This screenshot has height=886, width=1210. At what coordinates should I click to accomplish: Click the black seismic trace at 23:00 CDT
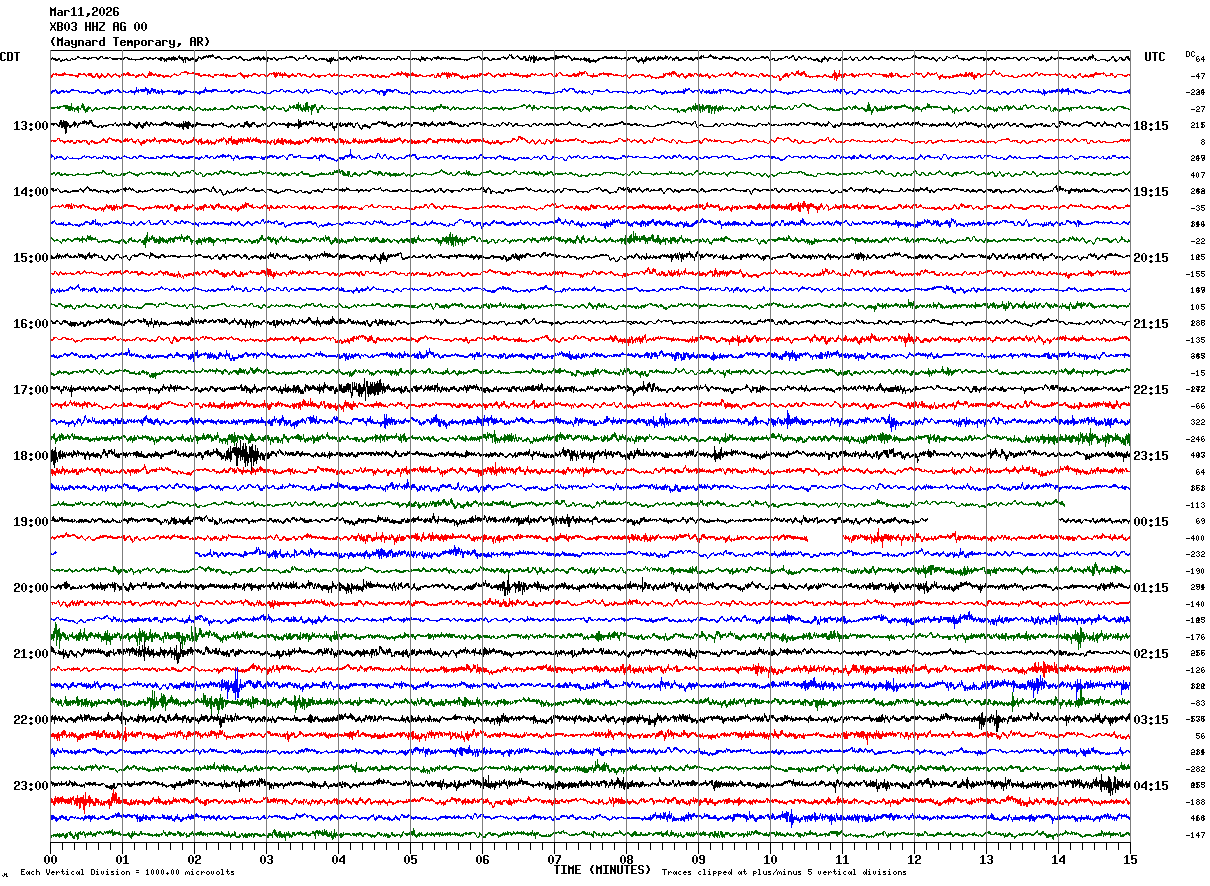tap(590, 785)
